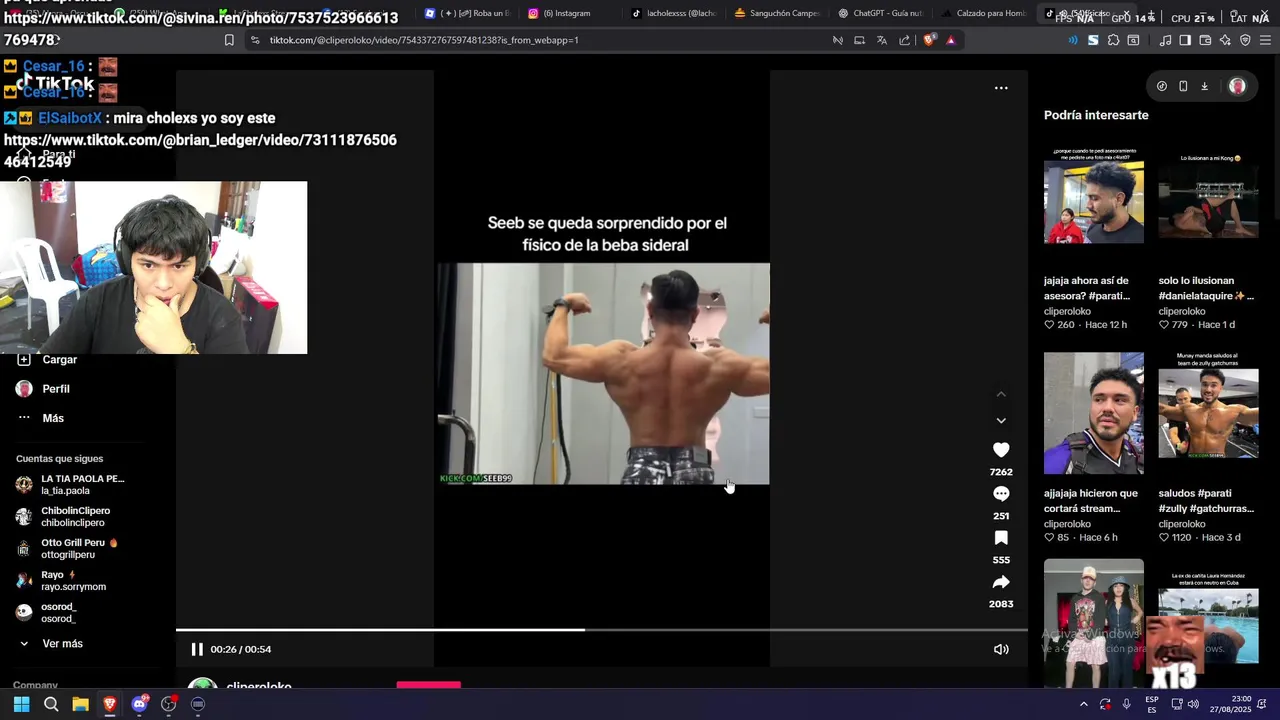The height and width of the screenshot is (720, 1280).
Task: Bookmark the video using the save icon
Action: point(1001,538)
